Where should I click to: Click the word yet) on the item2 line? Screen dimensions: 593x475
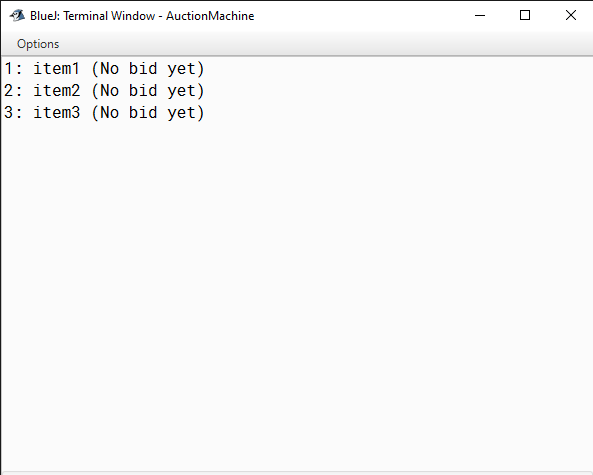186,91
